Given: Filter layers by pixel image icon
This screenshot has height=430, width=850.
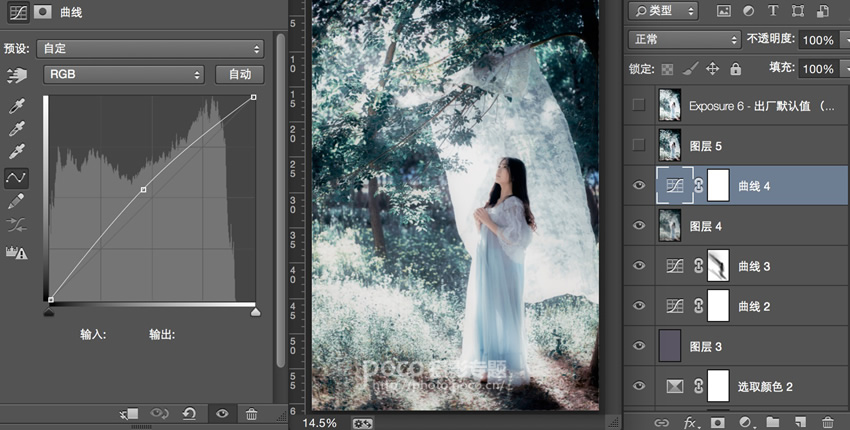Looking at the screenshot, I should pos(724,11).
